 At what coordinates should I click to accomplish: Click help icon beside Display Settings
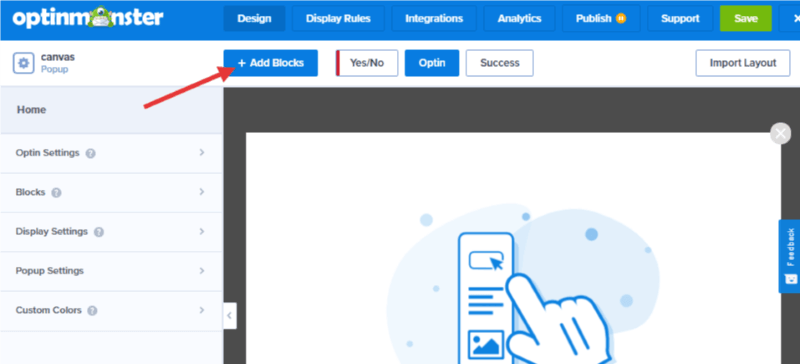click(x=99, y=232)
